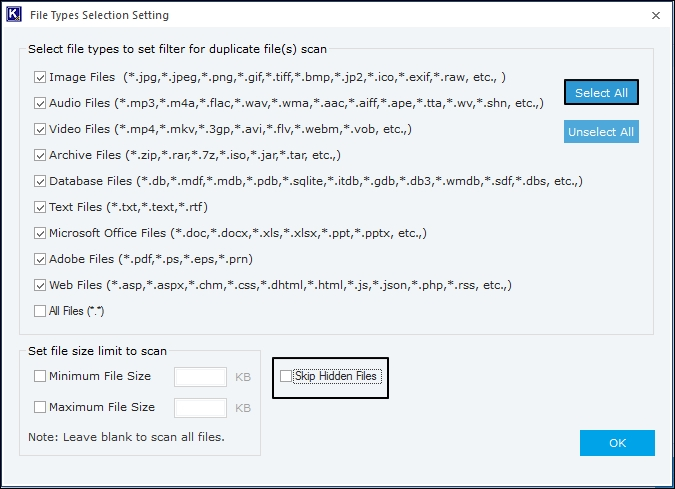Uncheck the Adobe Files checkbox

tap(40, 259)
